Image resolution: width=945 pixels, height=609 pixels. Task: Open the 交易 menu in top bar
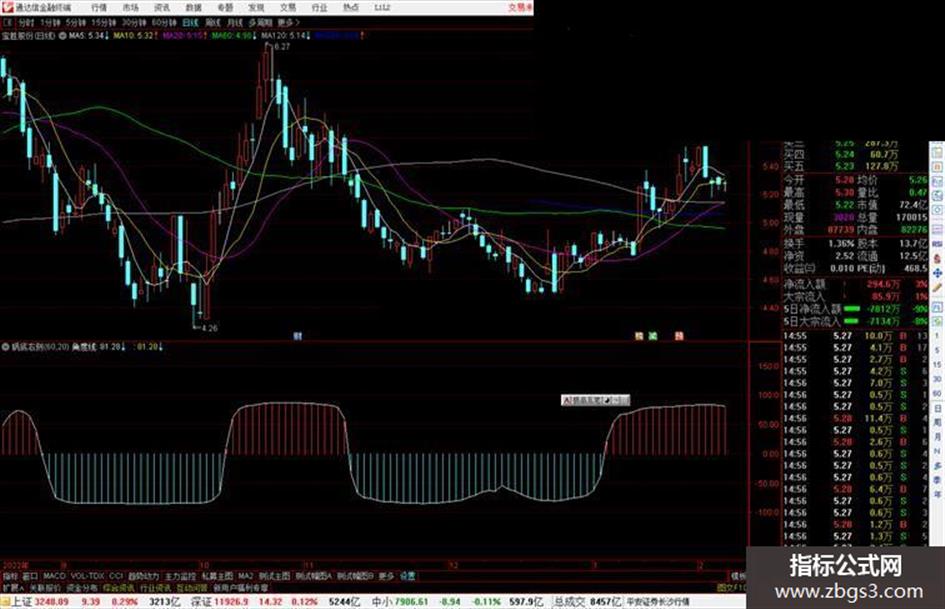coord(287,8)
